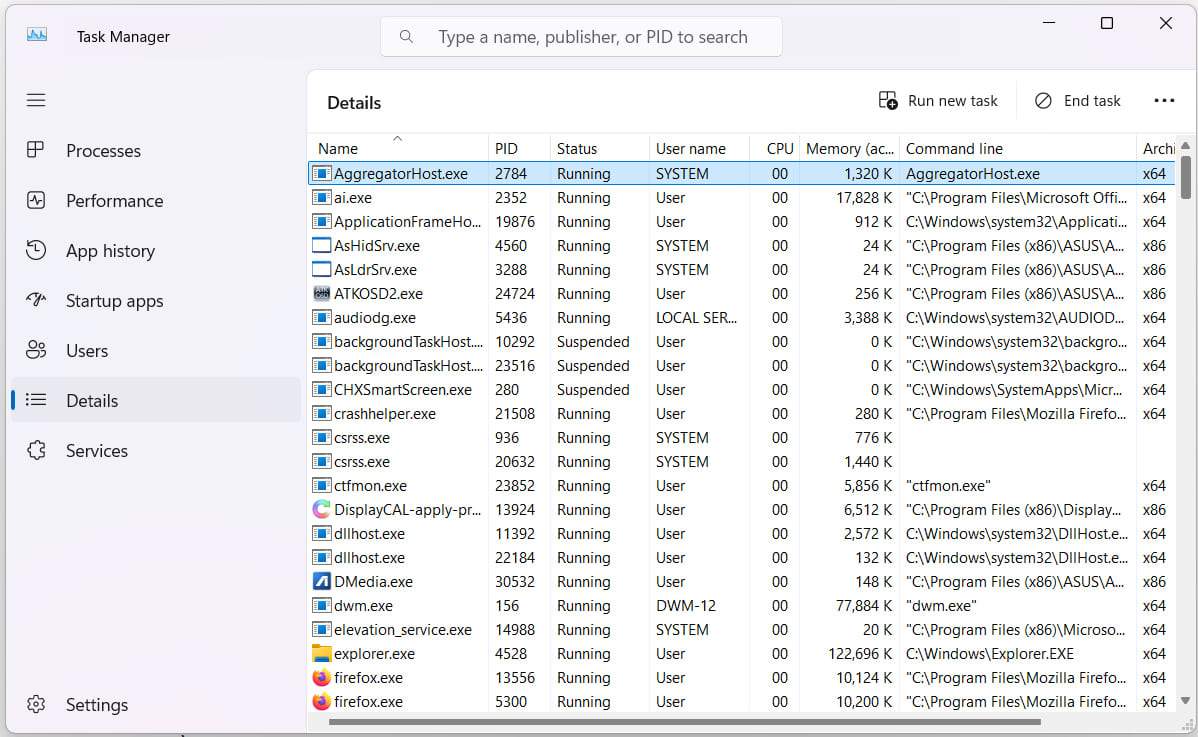
Task: Click the 122,696 K memory value
Action: tap(860, 654)
